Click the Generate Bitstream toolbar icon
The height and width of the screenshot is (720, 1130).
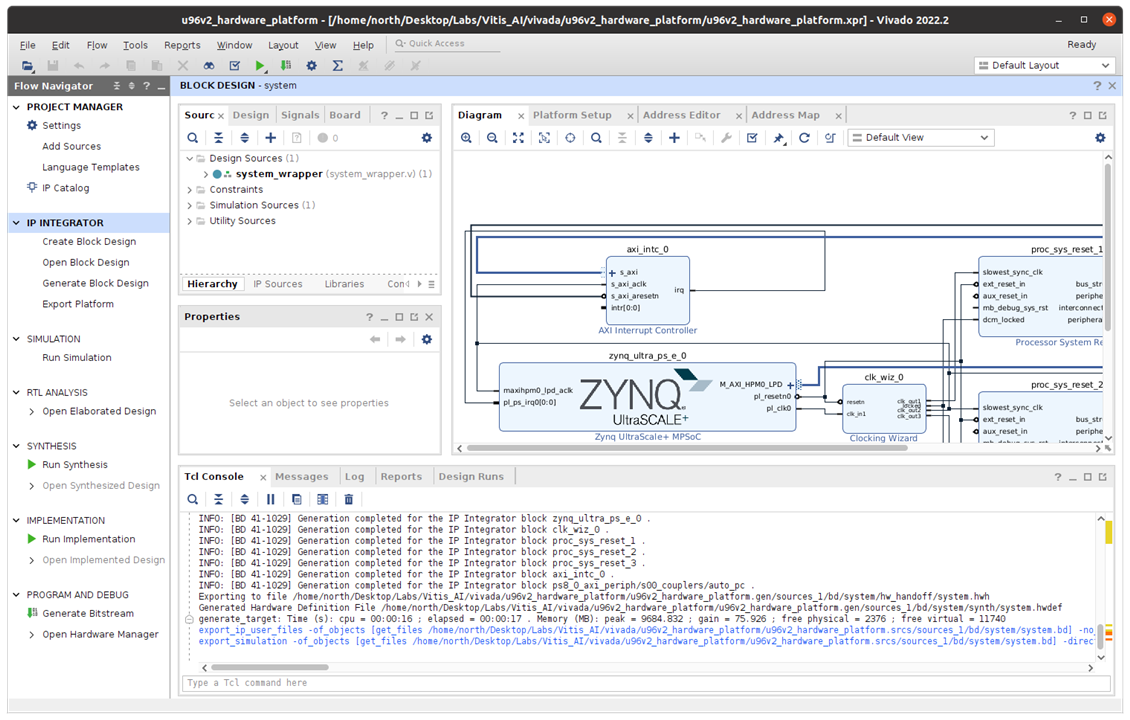point(286,66)
